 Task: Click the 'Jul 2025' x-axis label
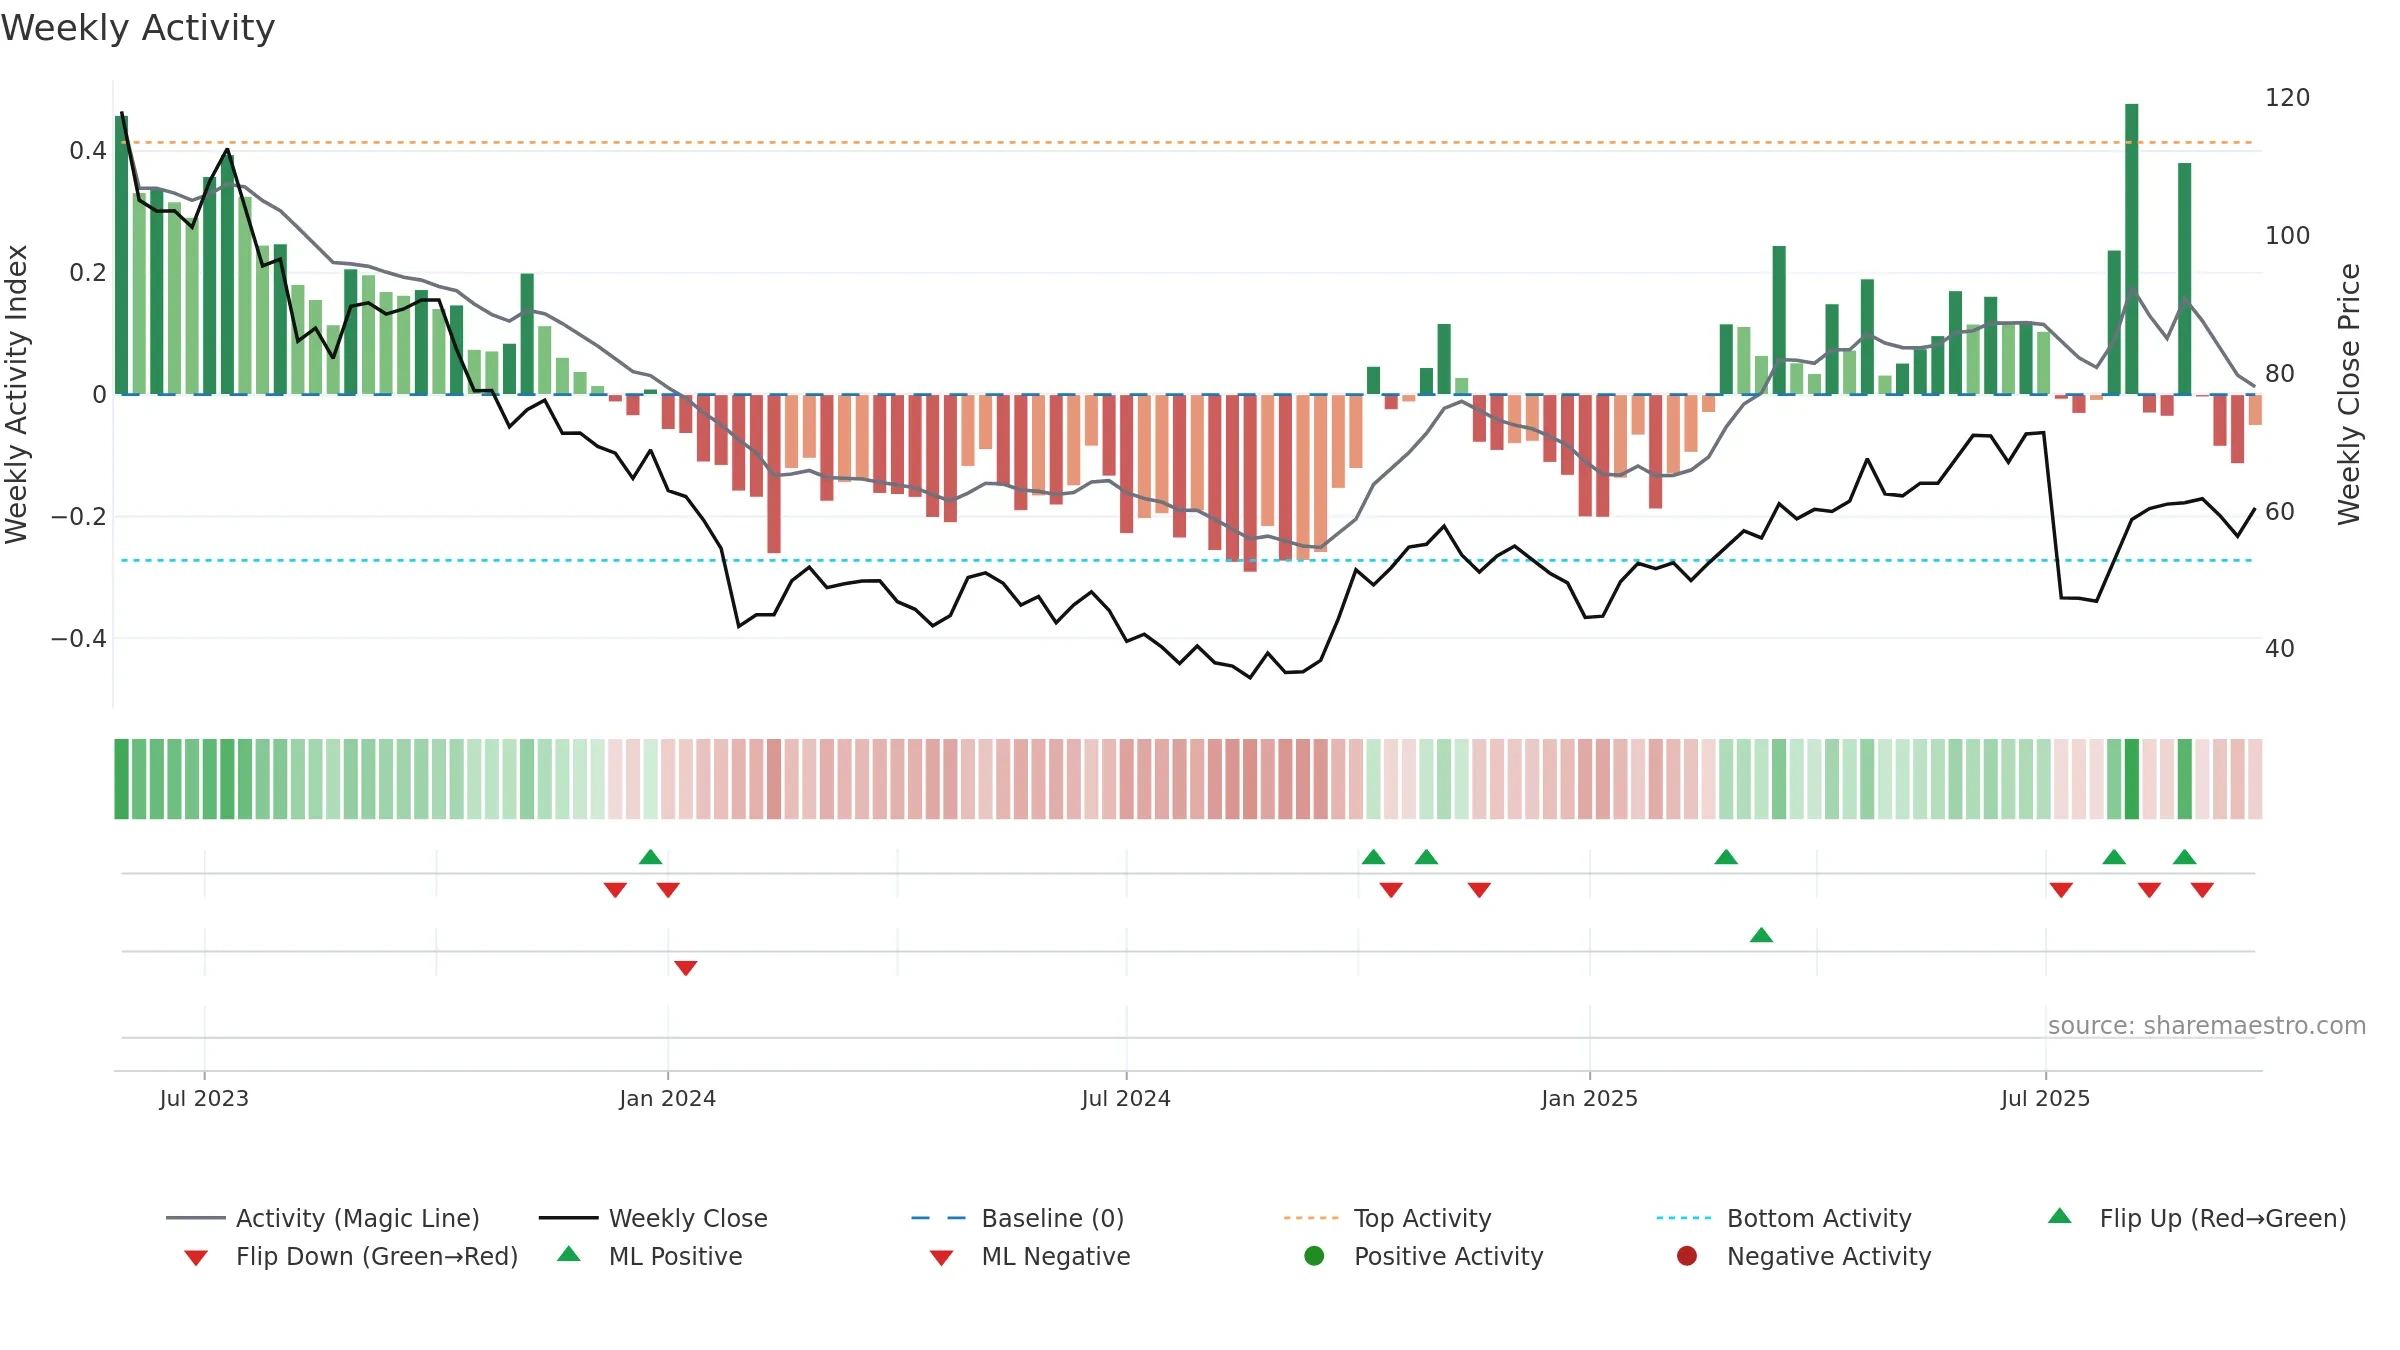pyautogui.click(x=2045, y=1098)
